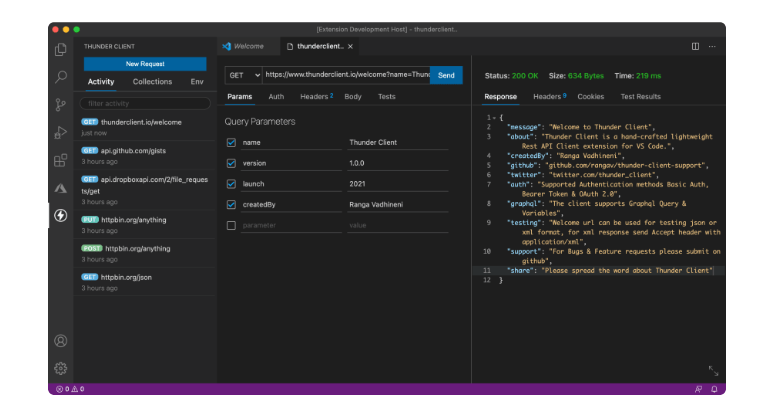
Task: Switch to the Env tab
Action: 197,82
